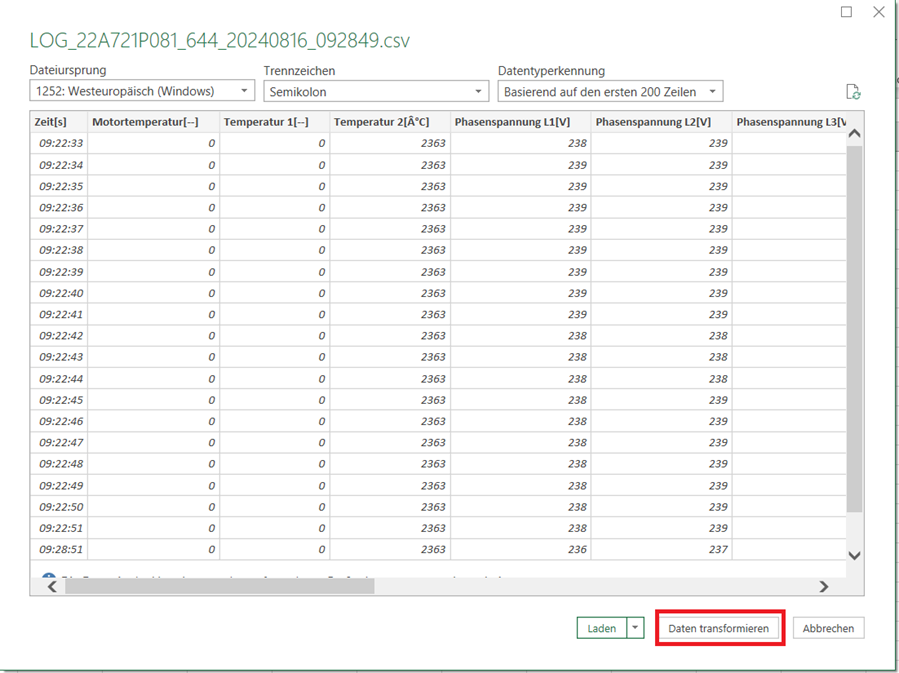Screen dimensions: 899x673
Task: Maximize the import dialog window
Action: pos(846,12)
